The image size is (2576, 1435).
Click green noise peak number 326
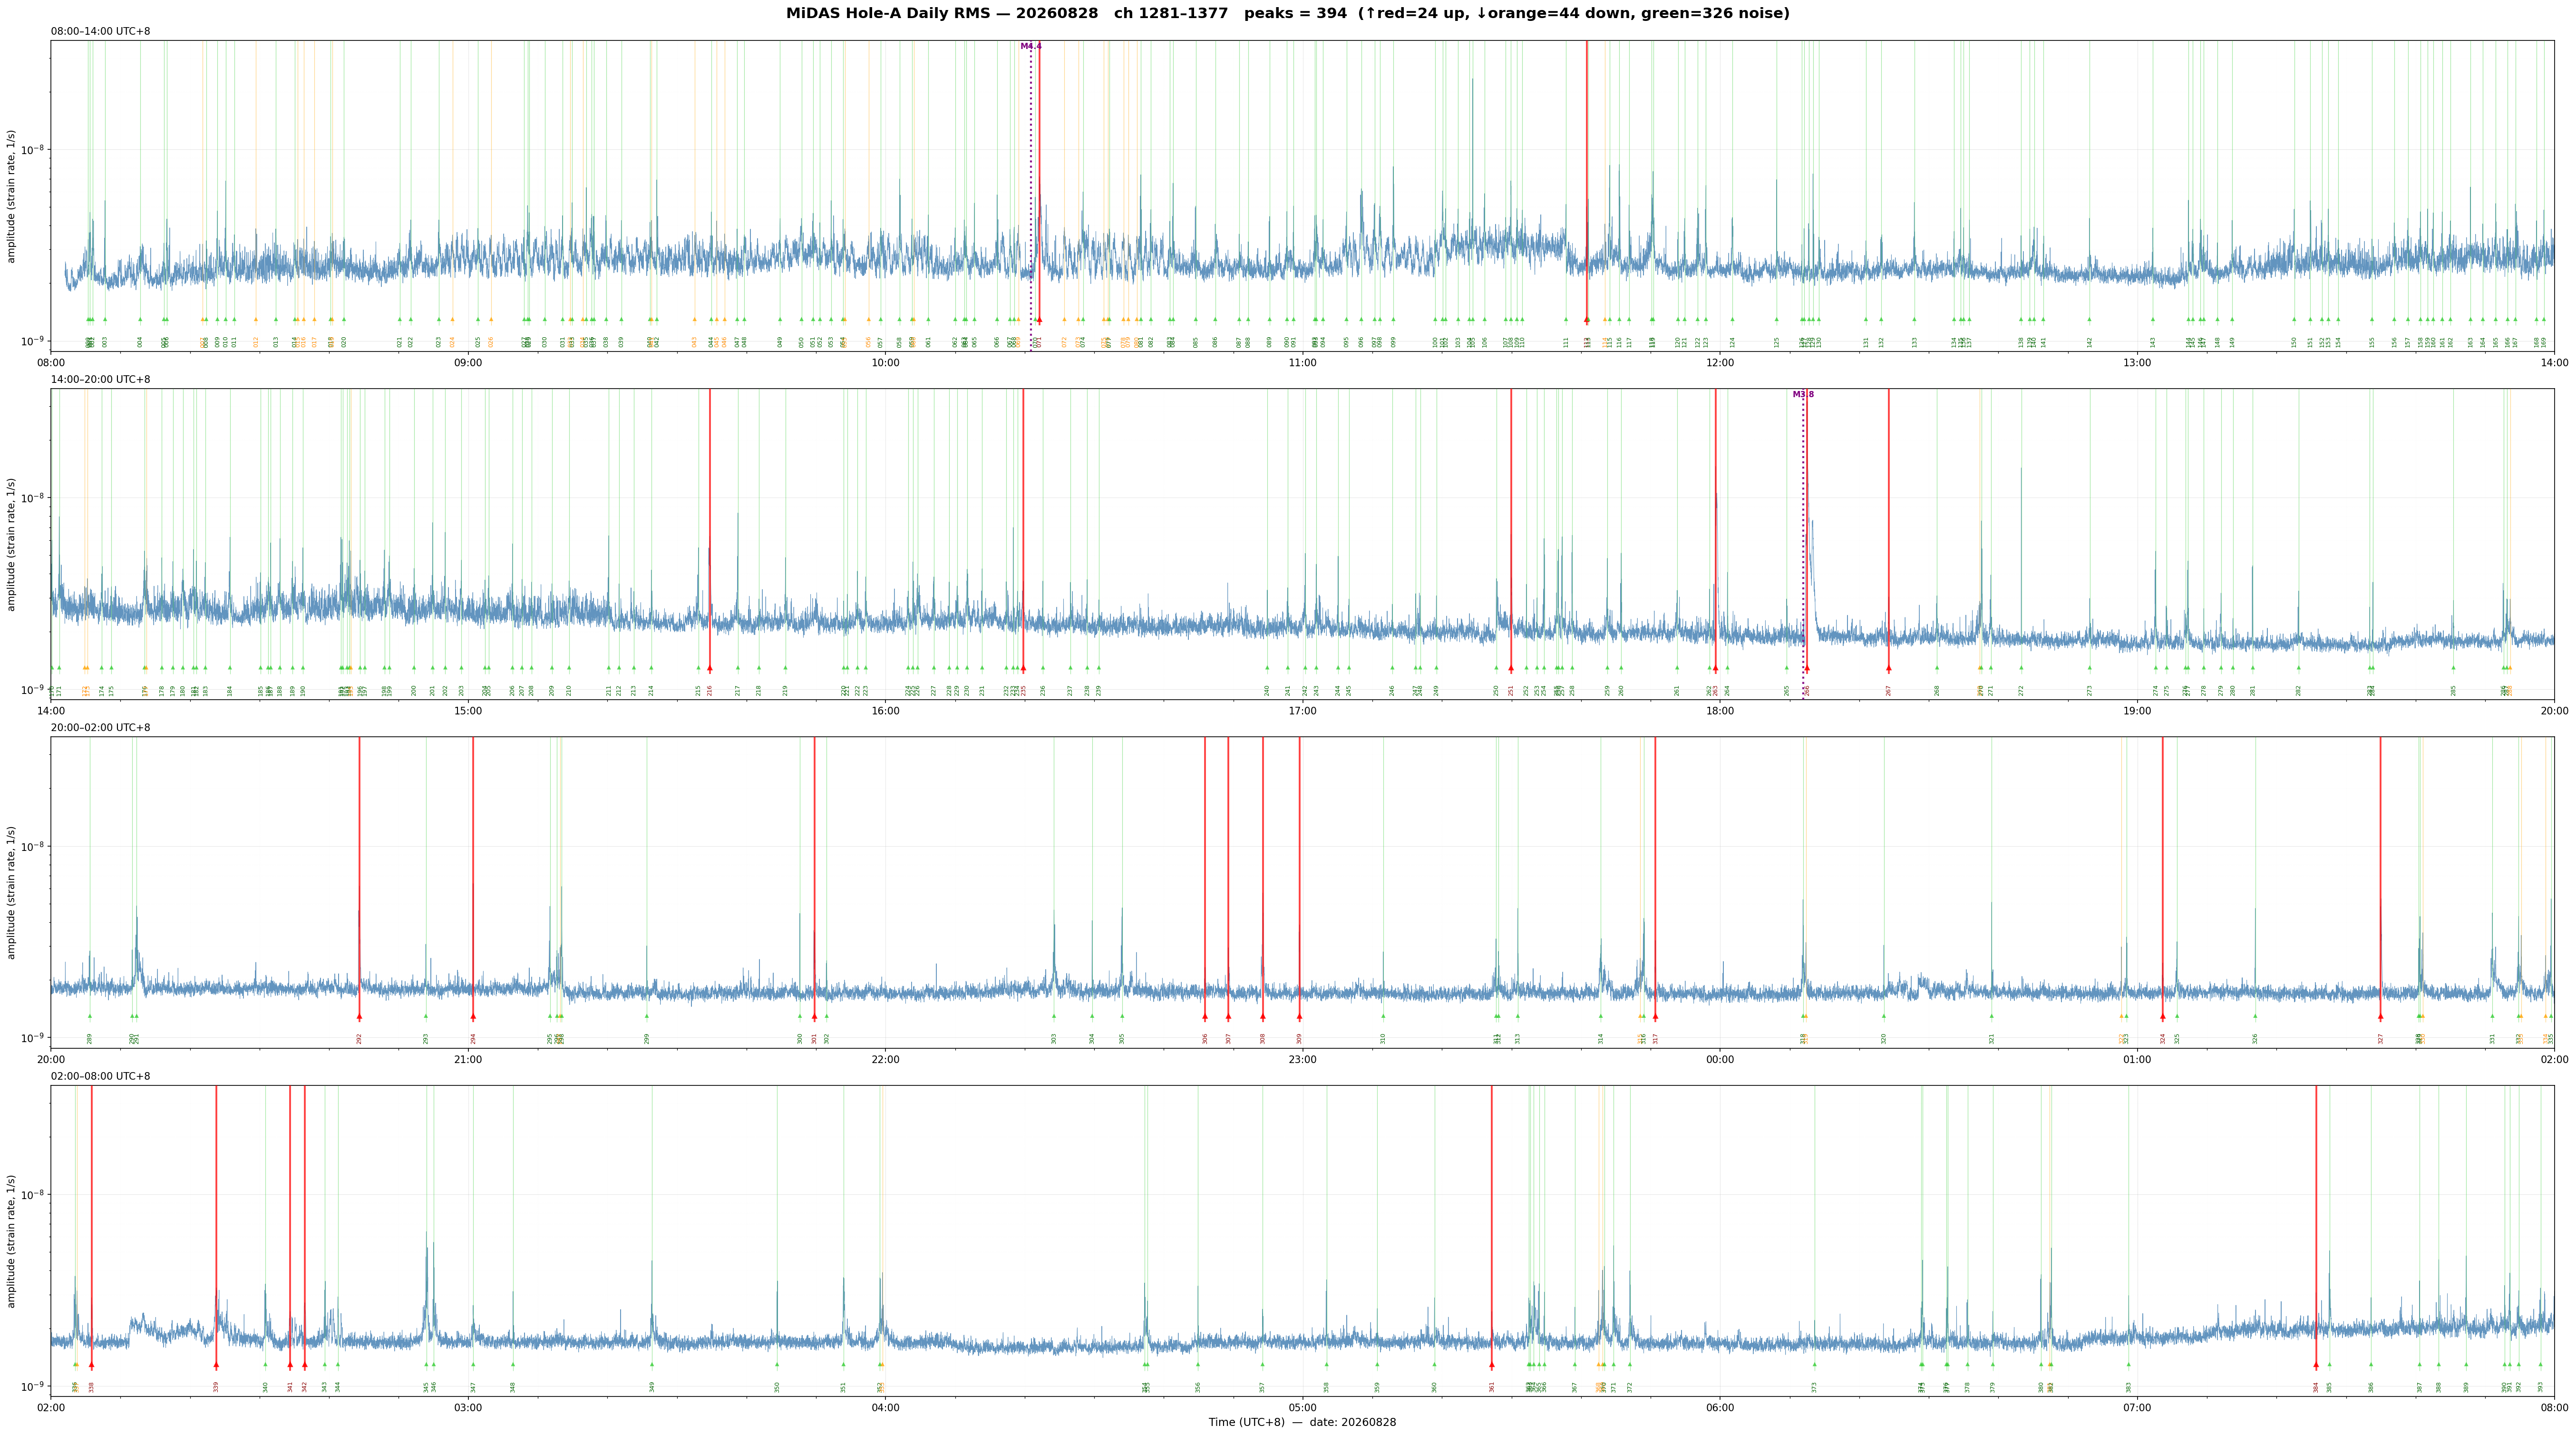(x=2255, y=1039)
